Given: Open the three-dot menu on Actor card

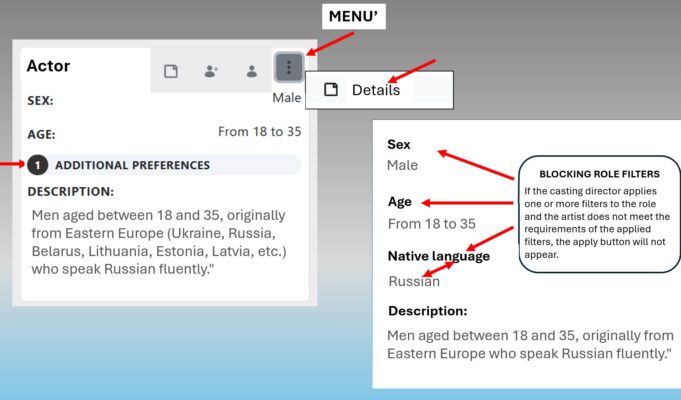Looking at the screenshot, I should pyautogui.click(x=288, y=69).
